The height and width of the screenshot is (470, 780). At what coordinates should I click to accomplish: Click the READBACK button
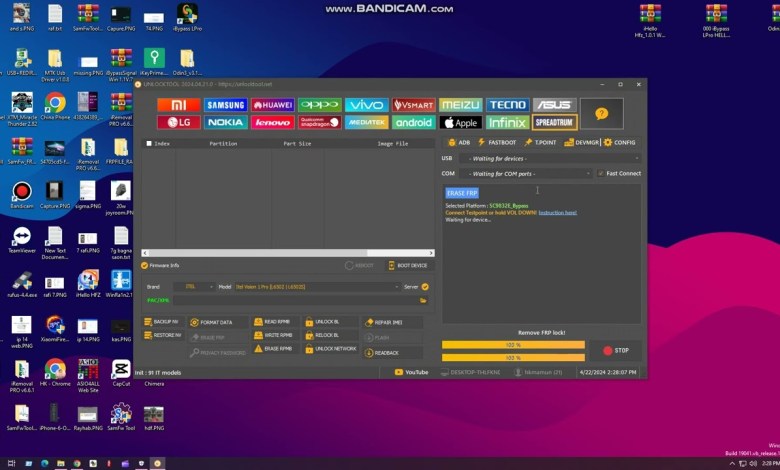[392, 353]
